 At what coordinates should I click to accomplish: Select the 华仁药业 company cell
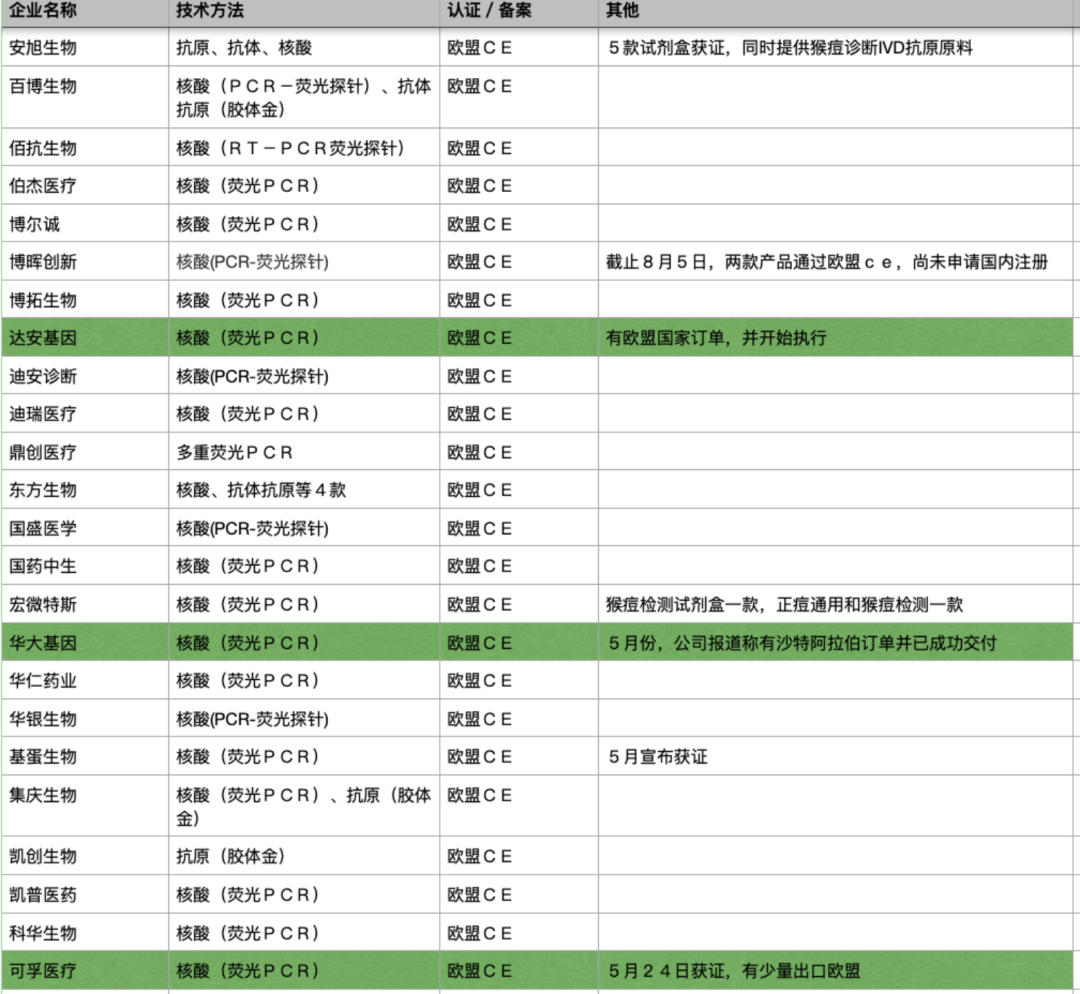(85, 681)
